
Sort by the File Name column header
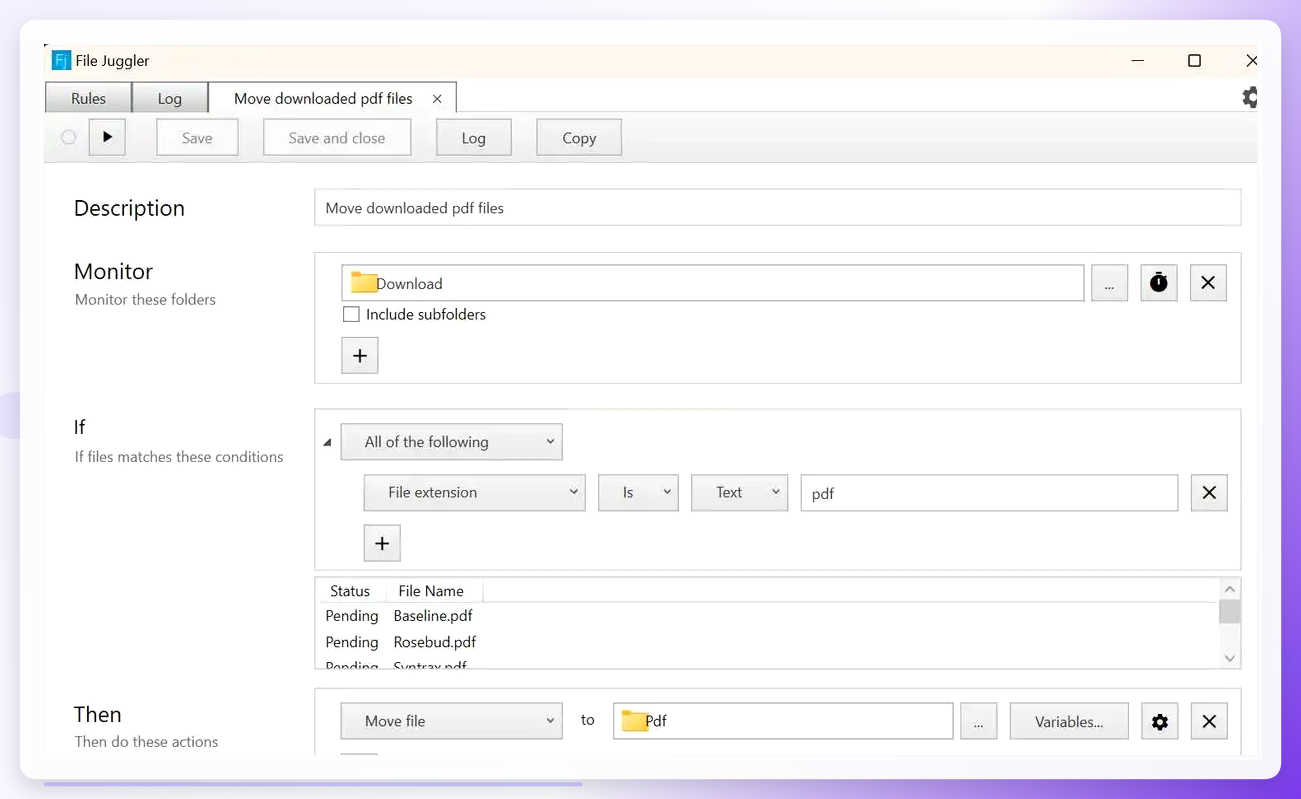pyautogui.click(x=431, y=591)
